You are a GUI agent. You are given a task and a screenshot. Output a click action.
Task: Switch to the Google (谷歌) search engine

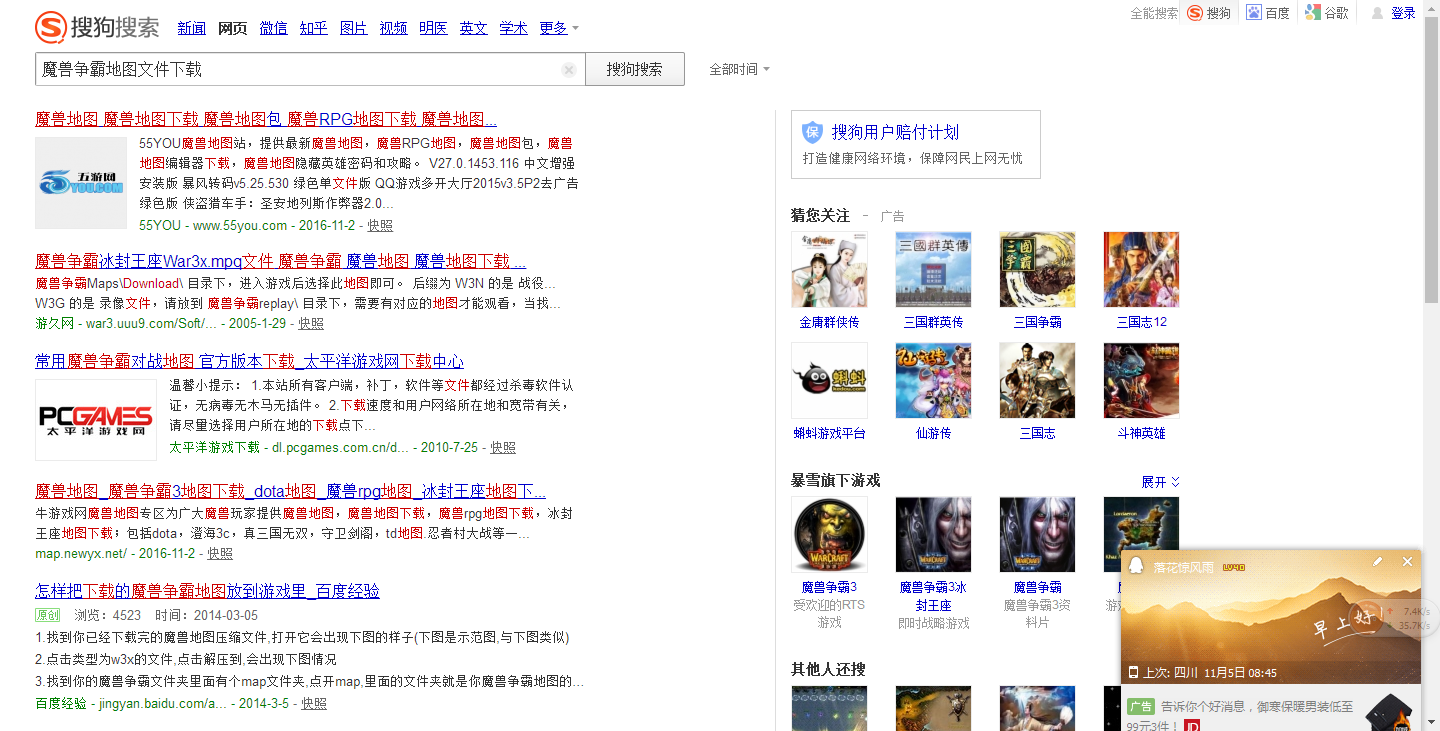[x=1327, y=13]
